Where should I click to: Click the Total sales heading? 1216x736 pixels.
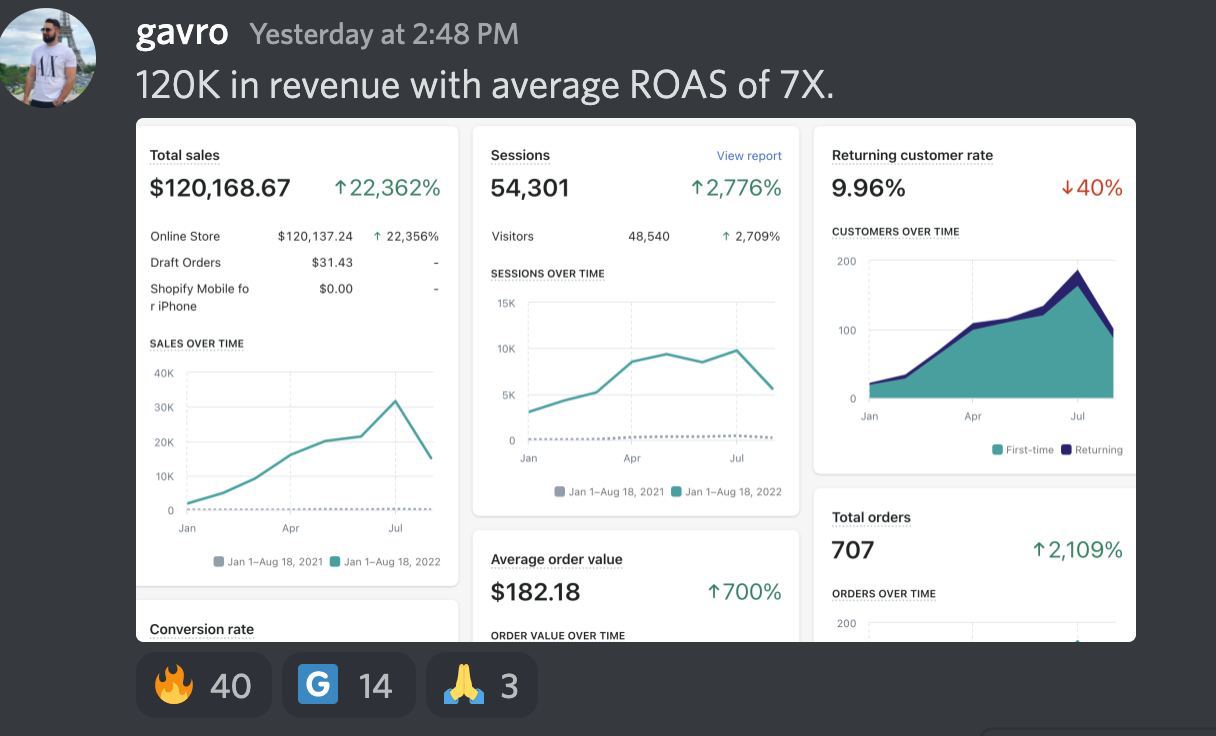[x=184, y=155]
